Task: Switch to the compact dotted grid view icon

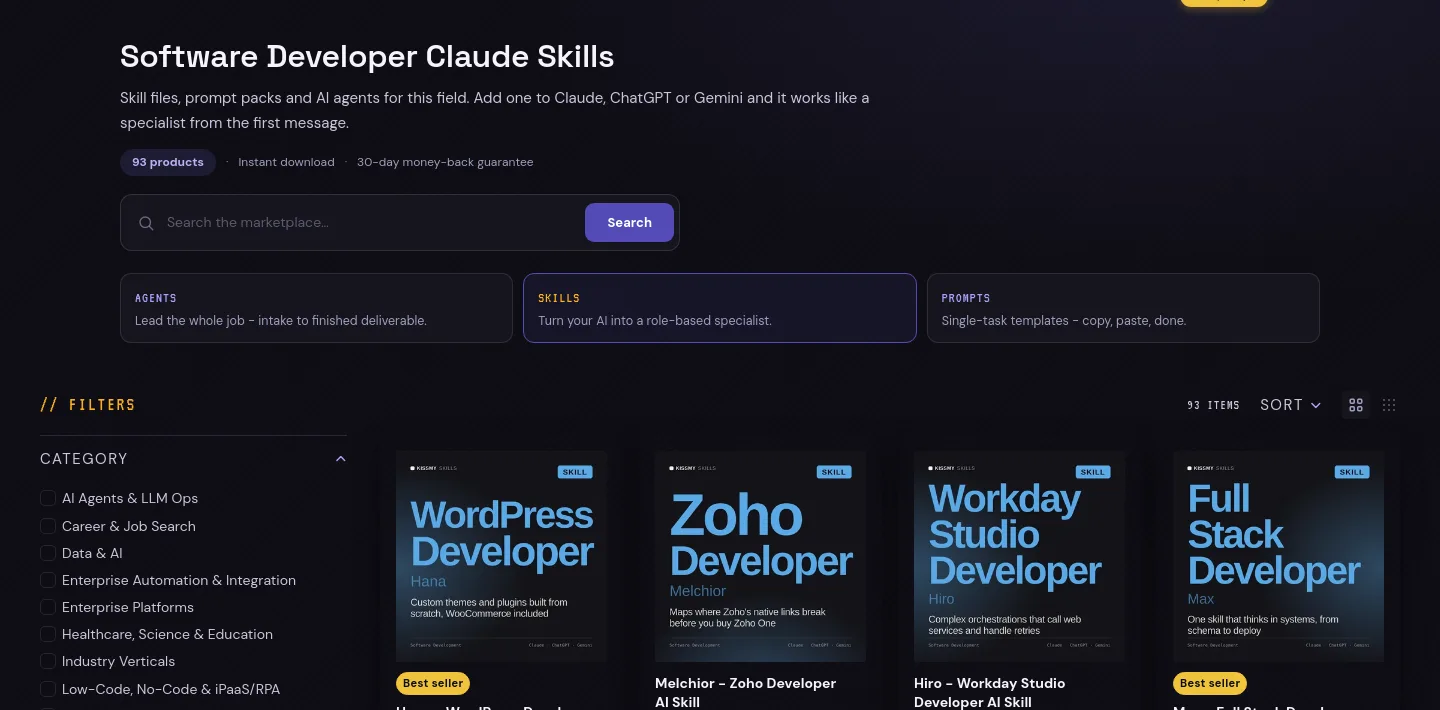Action: pos(1389,405)
